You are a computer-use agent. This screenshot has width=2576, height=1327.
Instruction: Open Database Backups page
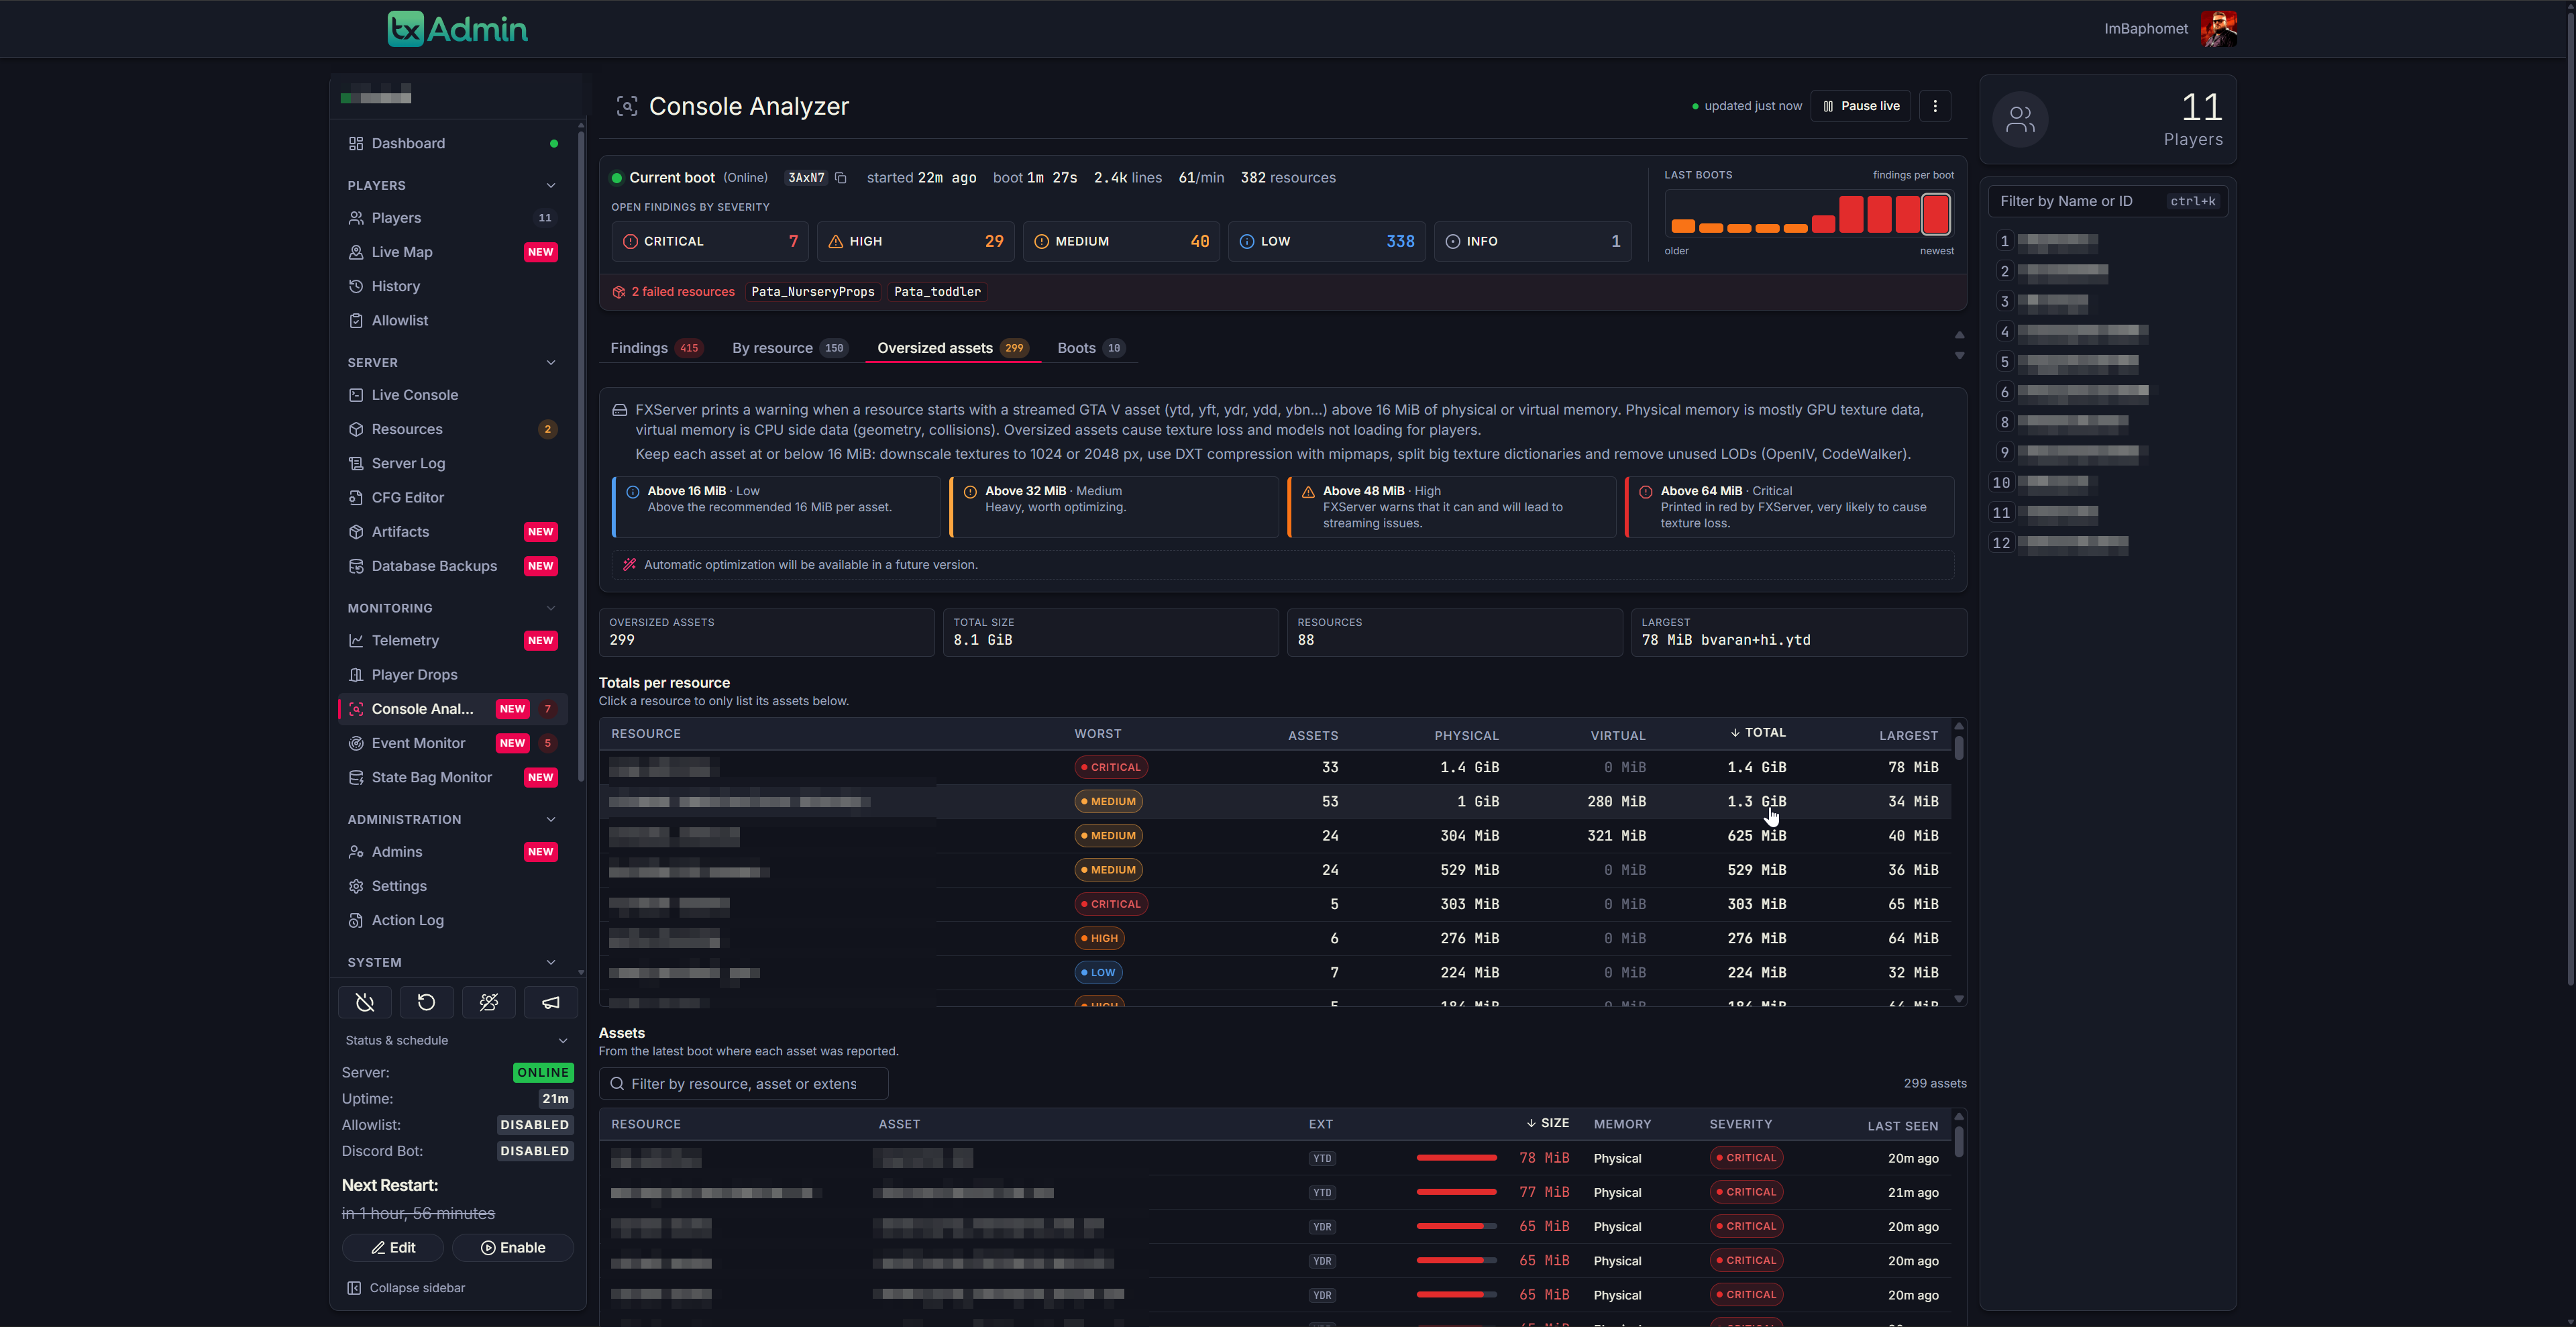coord(453,566)
